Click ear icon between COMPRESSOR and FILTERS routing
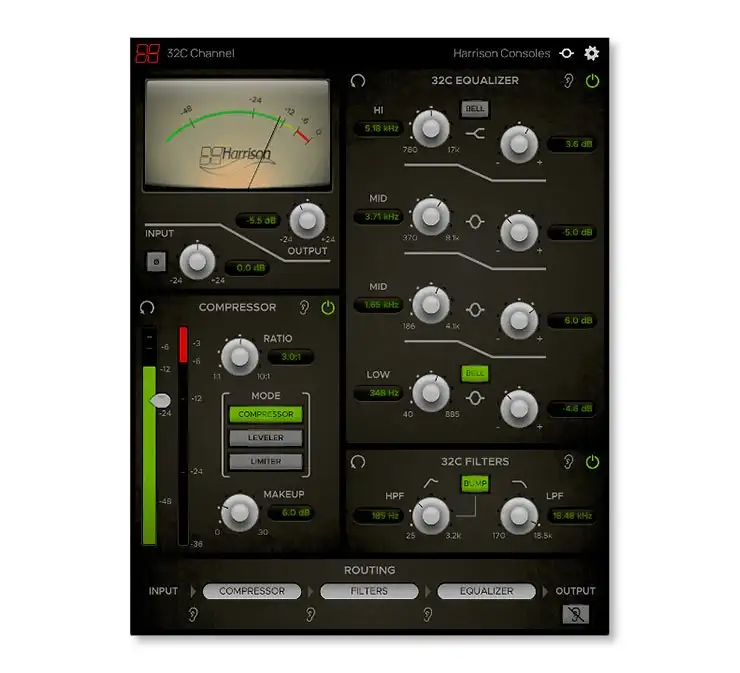The height and width of the screenshot is (673, 740). 310,614
